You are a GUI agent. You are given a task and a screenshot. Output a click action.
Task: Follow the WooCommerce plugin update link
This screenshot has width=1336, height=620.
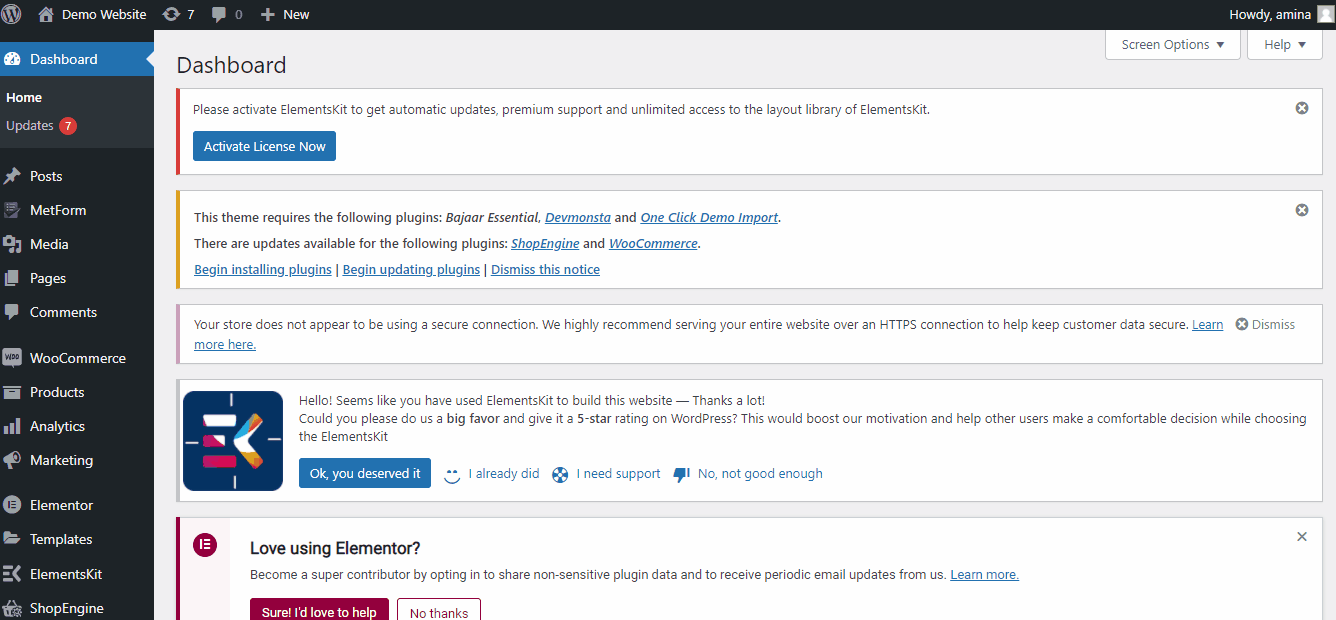tap(653, 243)
